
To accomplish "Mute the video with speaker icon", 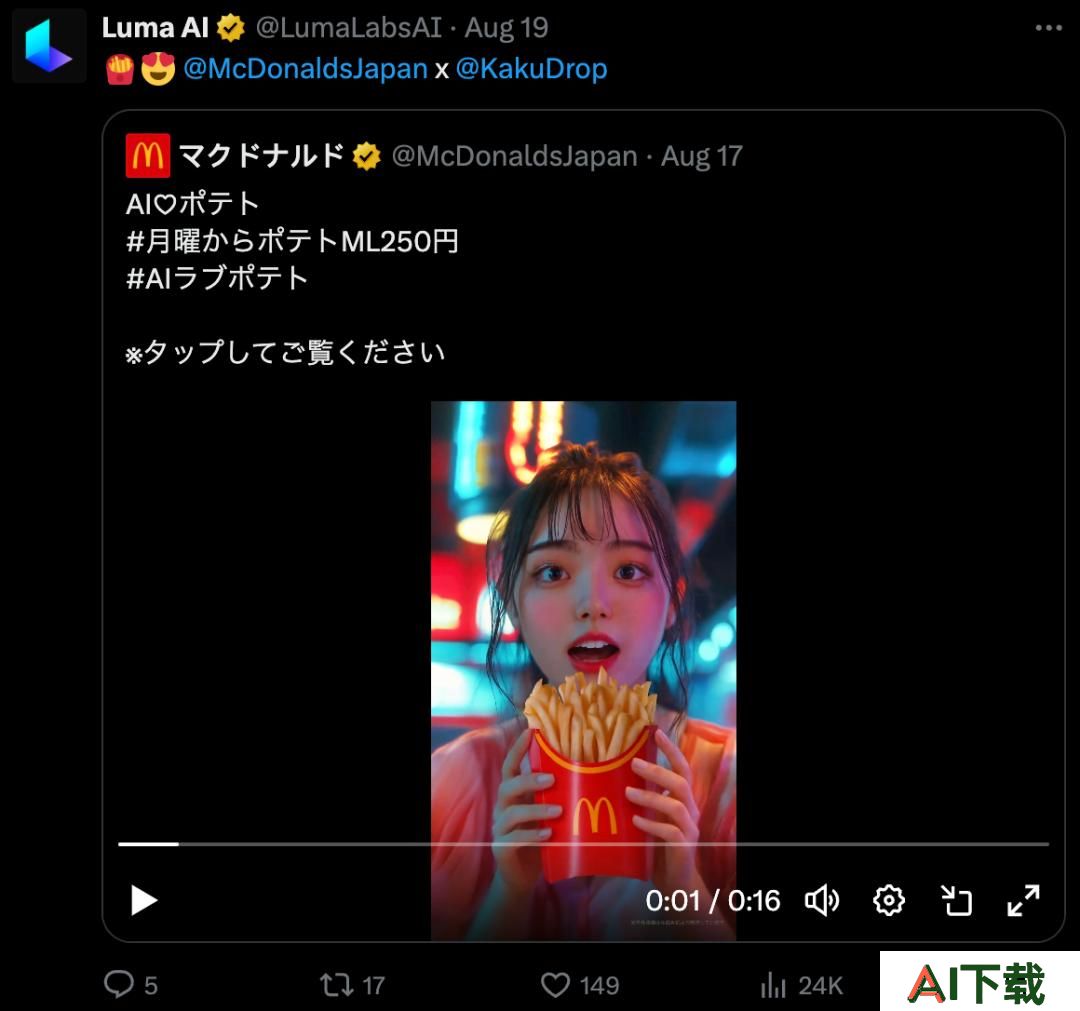I will pyautogui.click(x=822, y=900).
